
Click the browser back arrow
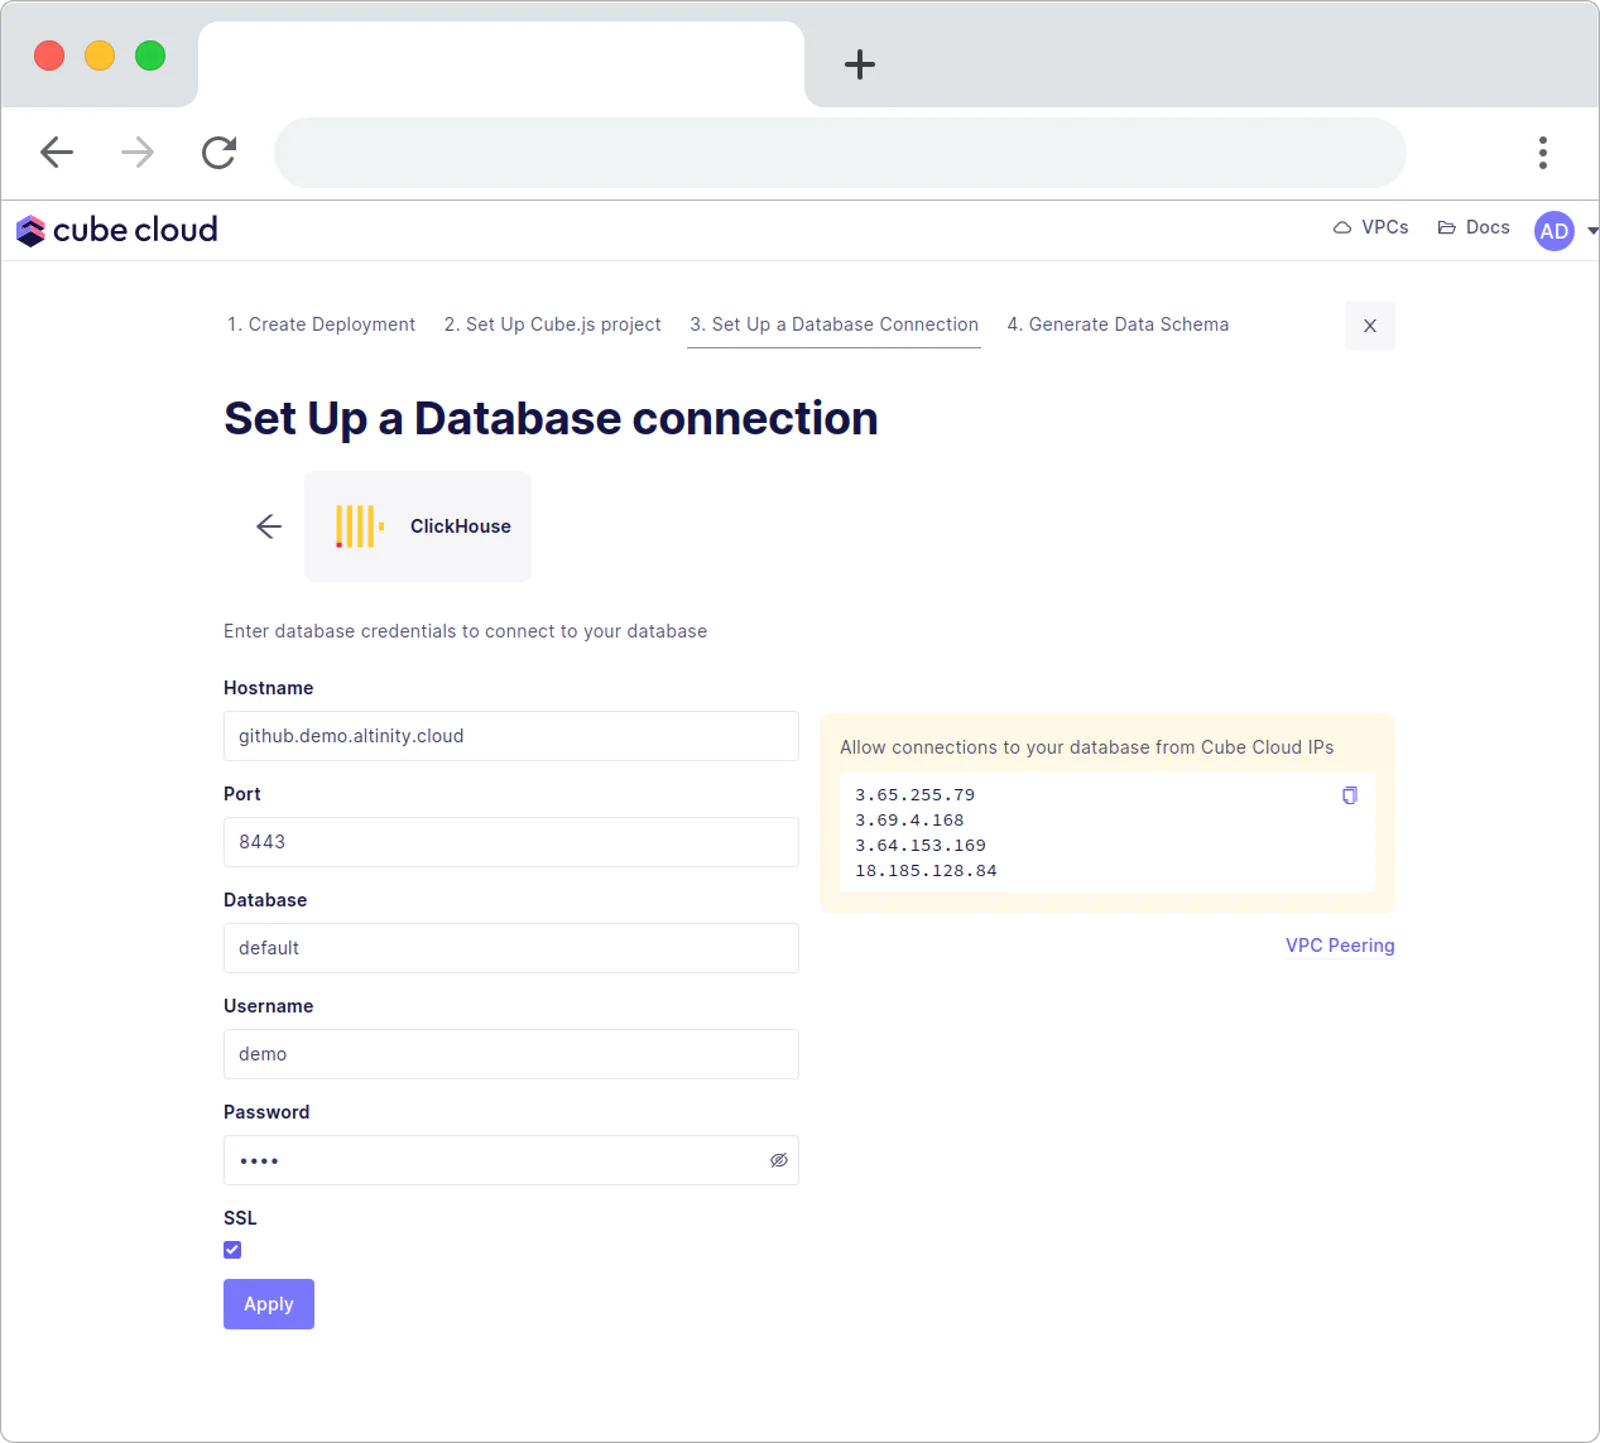tap(57, 152)
